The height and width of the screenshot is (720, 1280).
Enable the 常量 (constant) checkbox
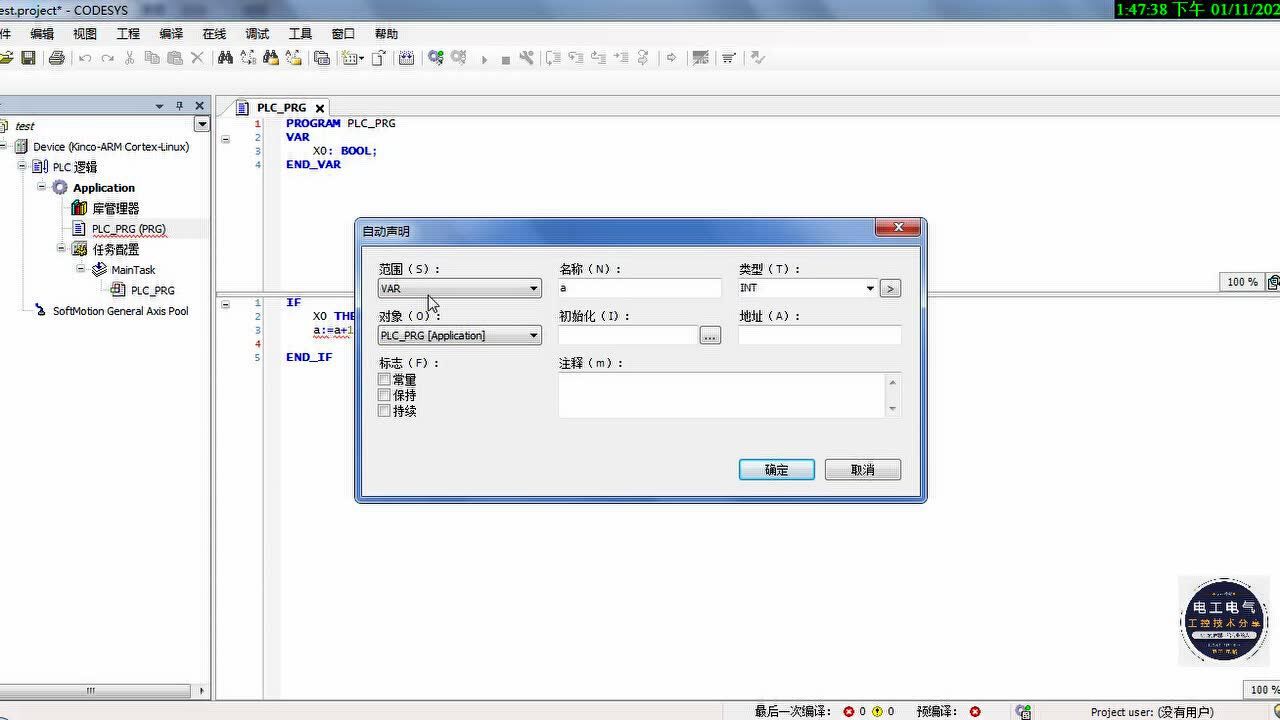click(x=384, y=379)
